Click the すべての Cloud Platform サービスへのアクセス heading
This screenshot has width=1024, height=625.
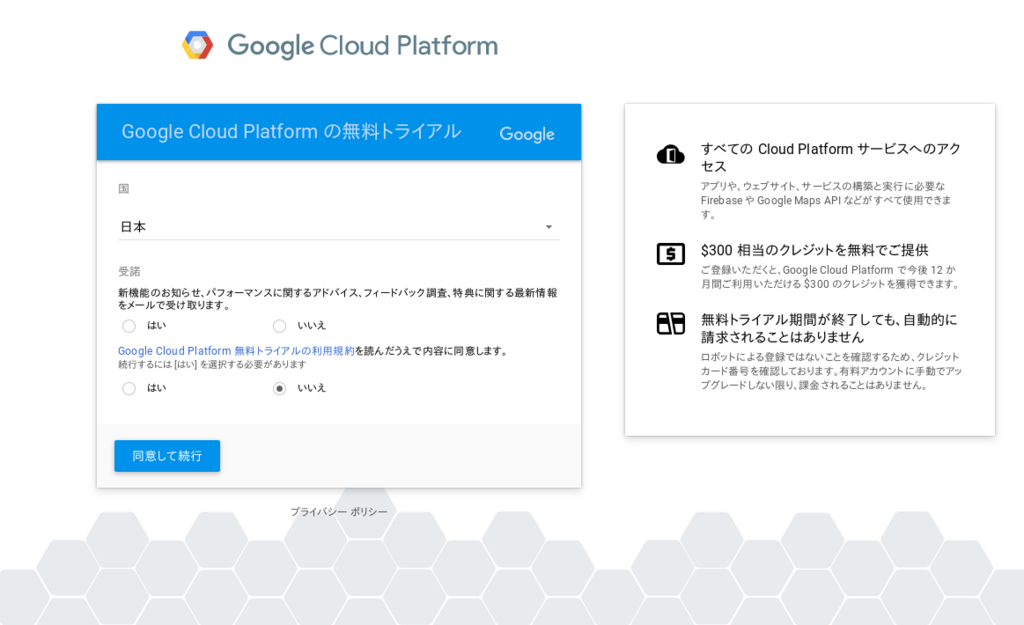[831, 157]
